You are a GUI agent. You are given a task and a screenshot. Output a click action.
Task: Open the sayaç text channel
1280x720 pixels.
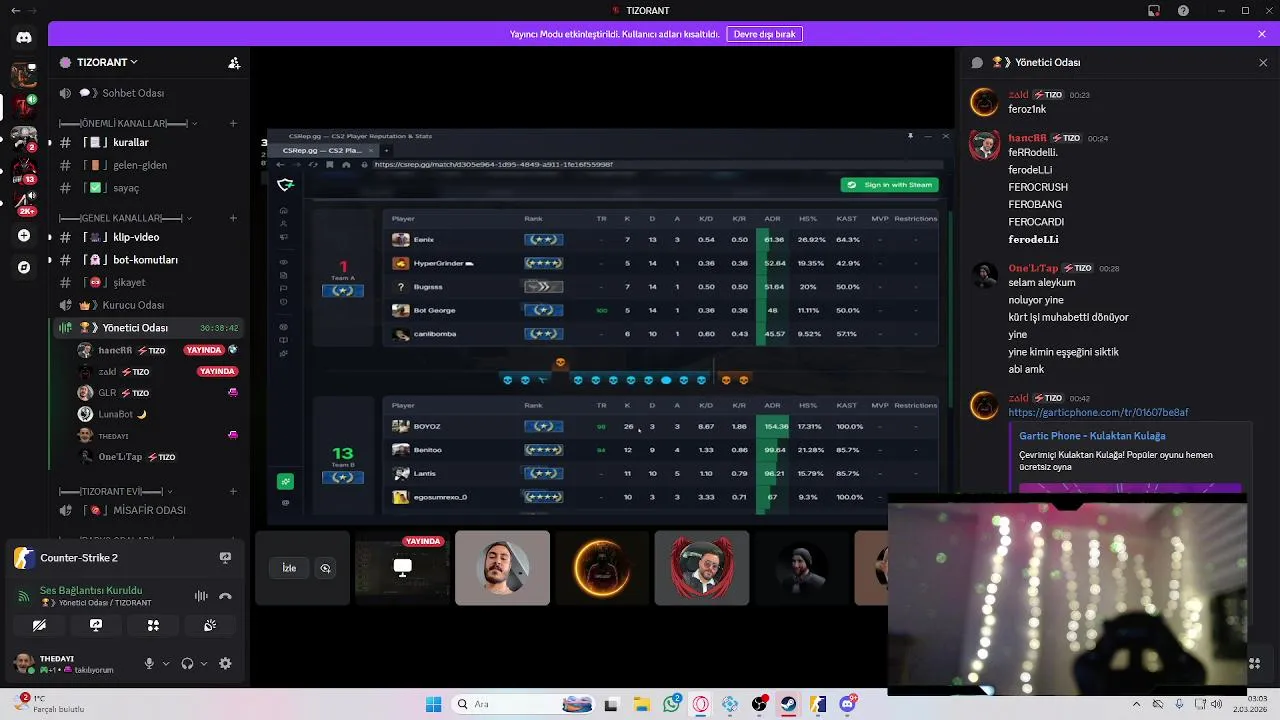[148, 188]
